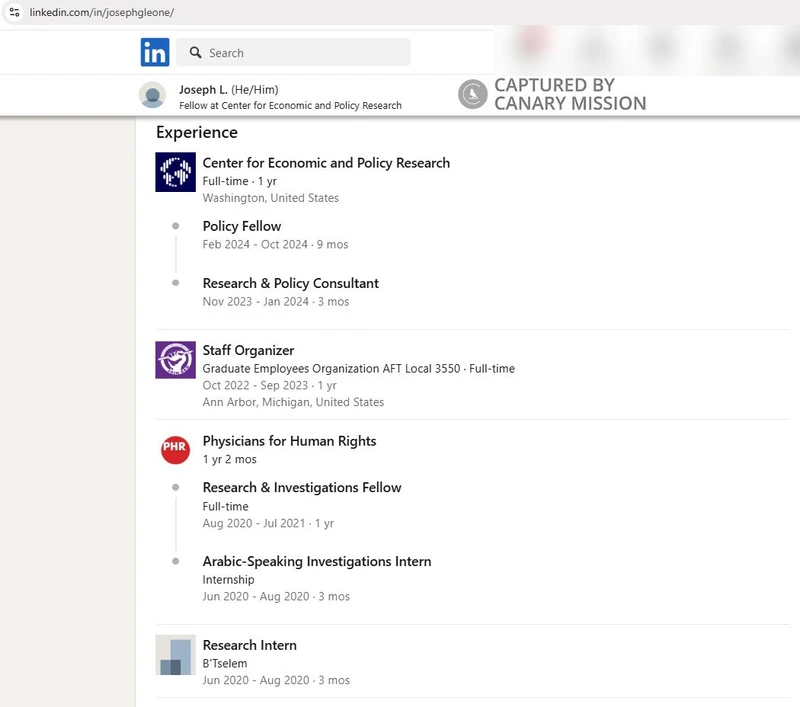Focus the LinkedIn Search field
The height and width of the screenshot is (707, 800).
[293, 52]
